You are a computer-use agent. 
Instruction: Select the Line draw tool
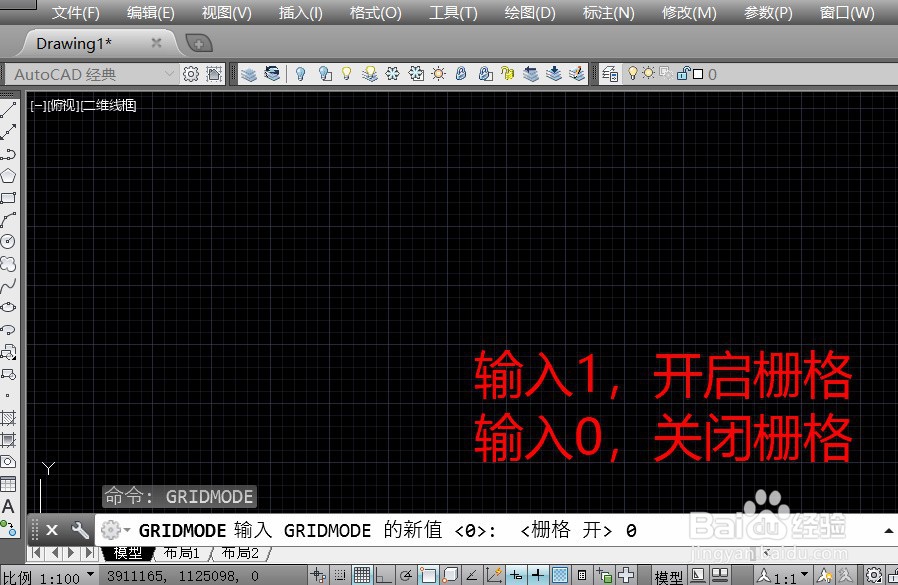click(8, 110)
